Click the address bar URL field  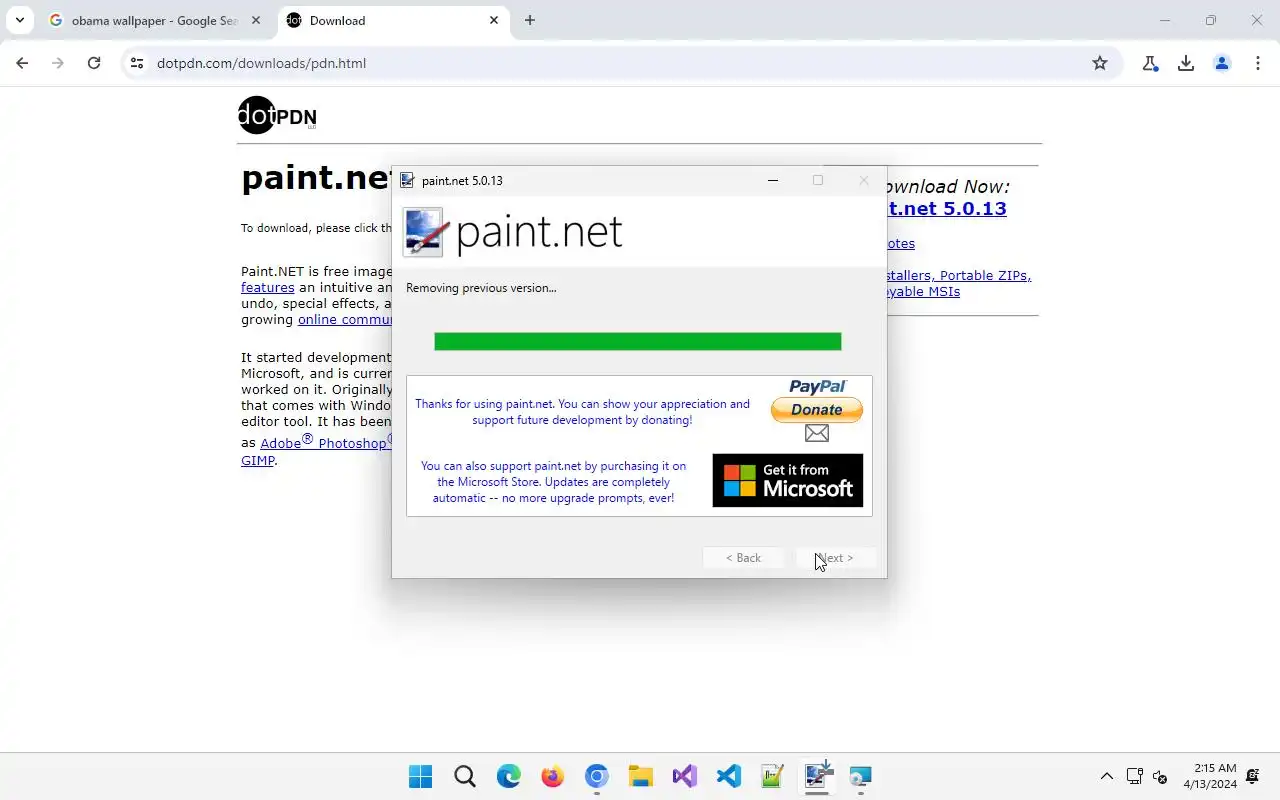(618, 63)
